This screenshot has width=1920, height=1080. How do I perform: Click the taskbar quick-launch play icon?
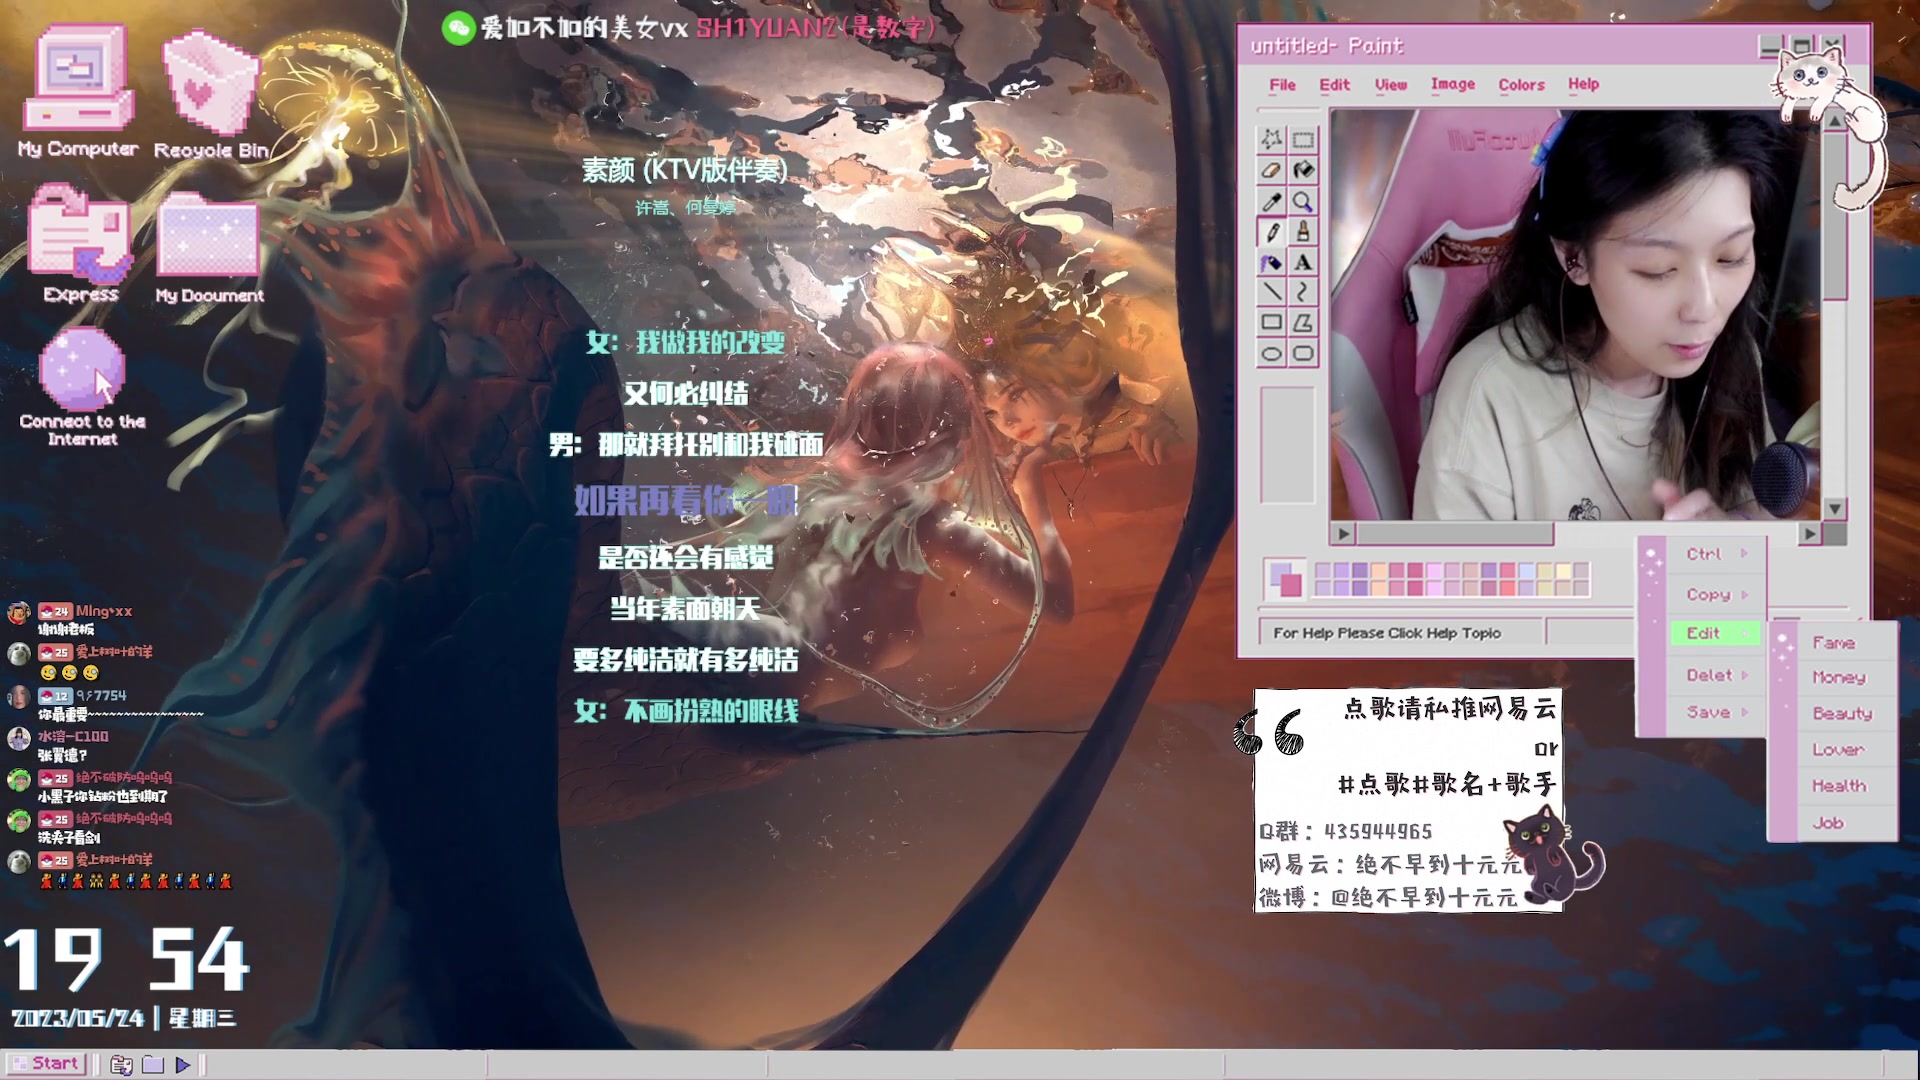pos(182,1065)
